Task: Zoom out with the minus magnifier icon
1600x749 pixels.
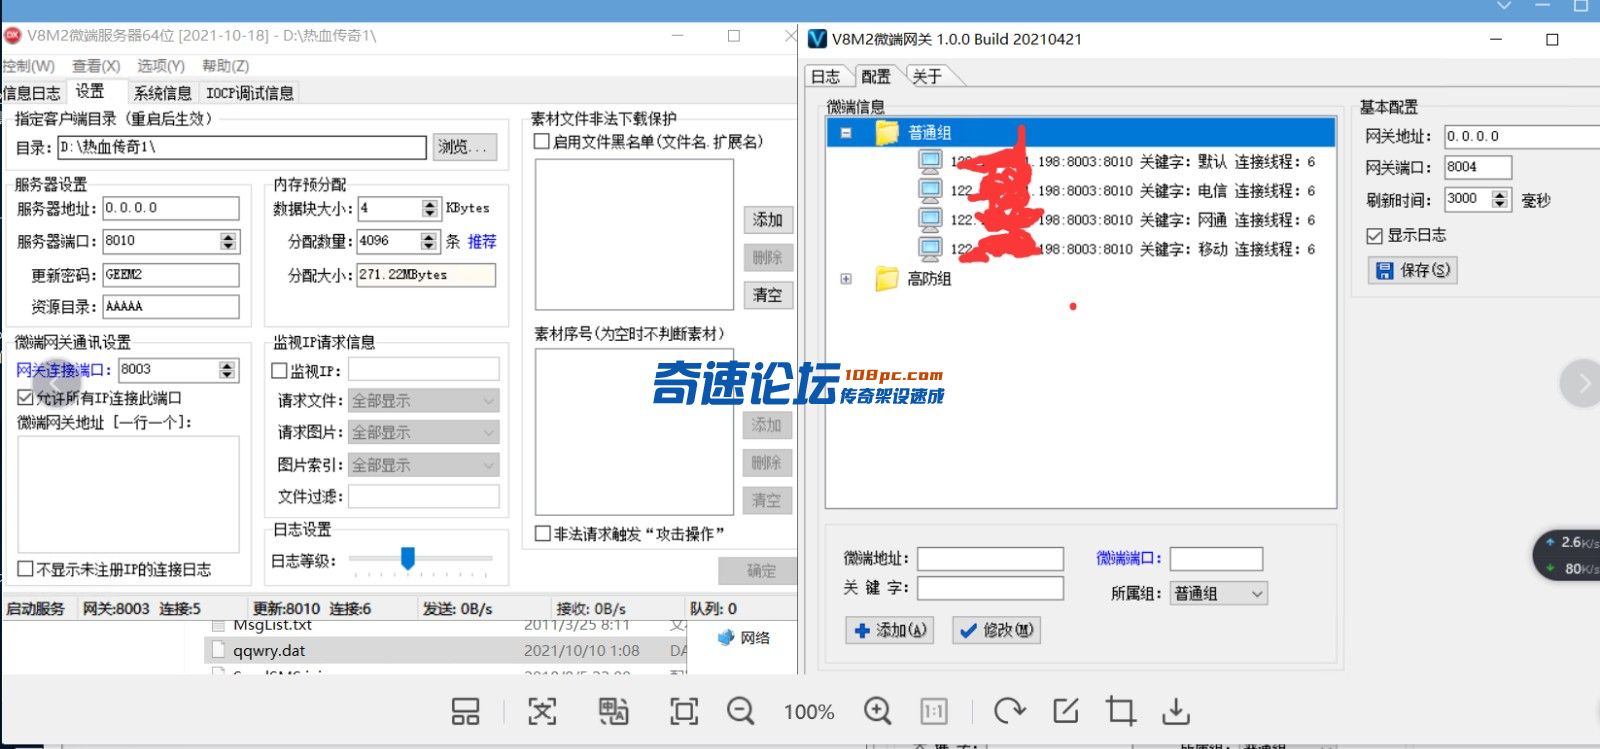Action: [x=741, y=711]
